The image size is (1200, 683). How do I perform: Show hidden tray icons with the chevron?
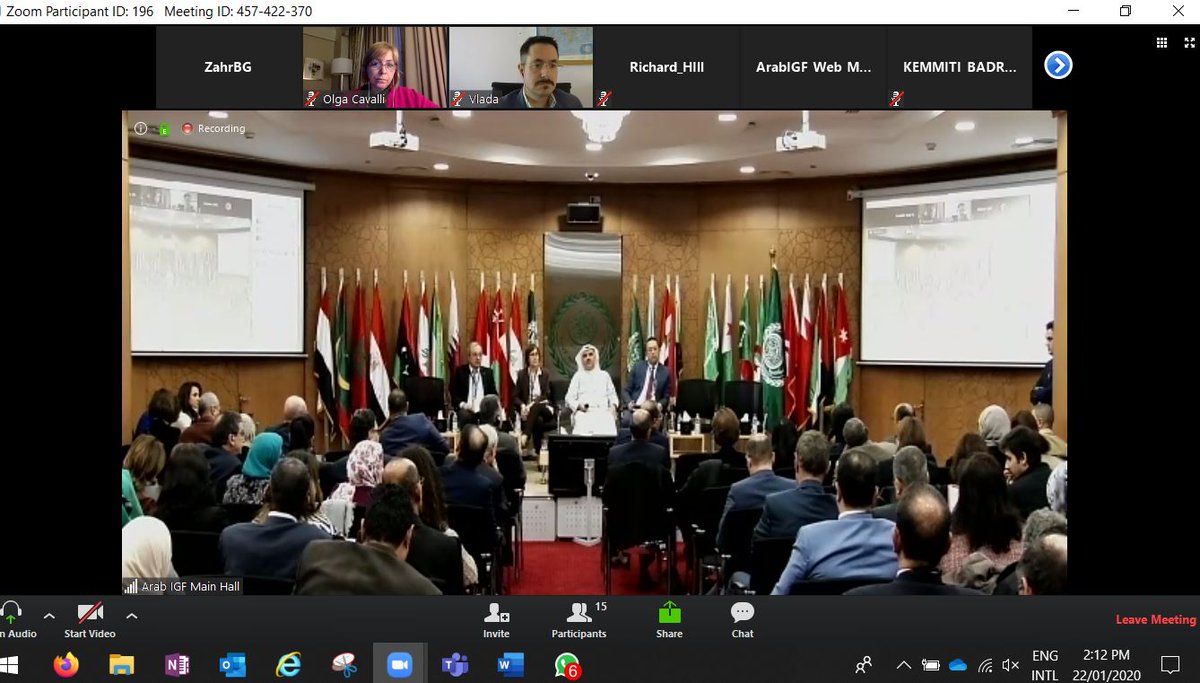click(x=903, y=664)
